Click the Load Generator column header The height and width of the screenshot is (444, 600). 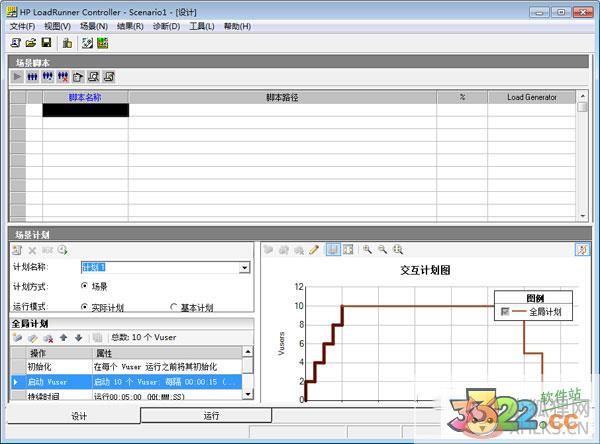(532, 97)
